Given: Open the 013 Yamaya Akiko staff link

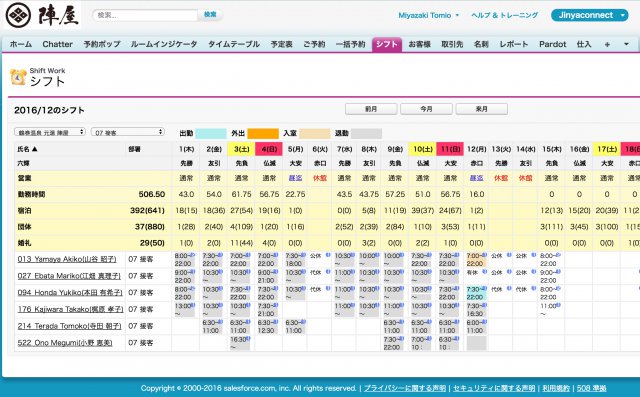Looking at the screenshot, I should [x=67, y=259].
